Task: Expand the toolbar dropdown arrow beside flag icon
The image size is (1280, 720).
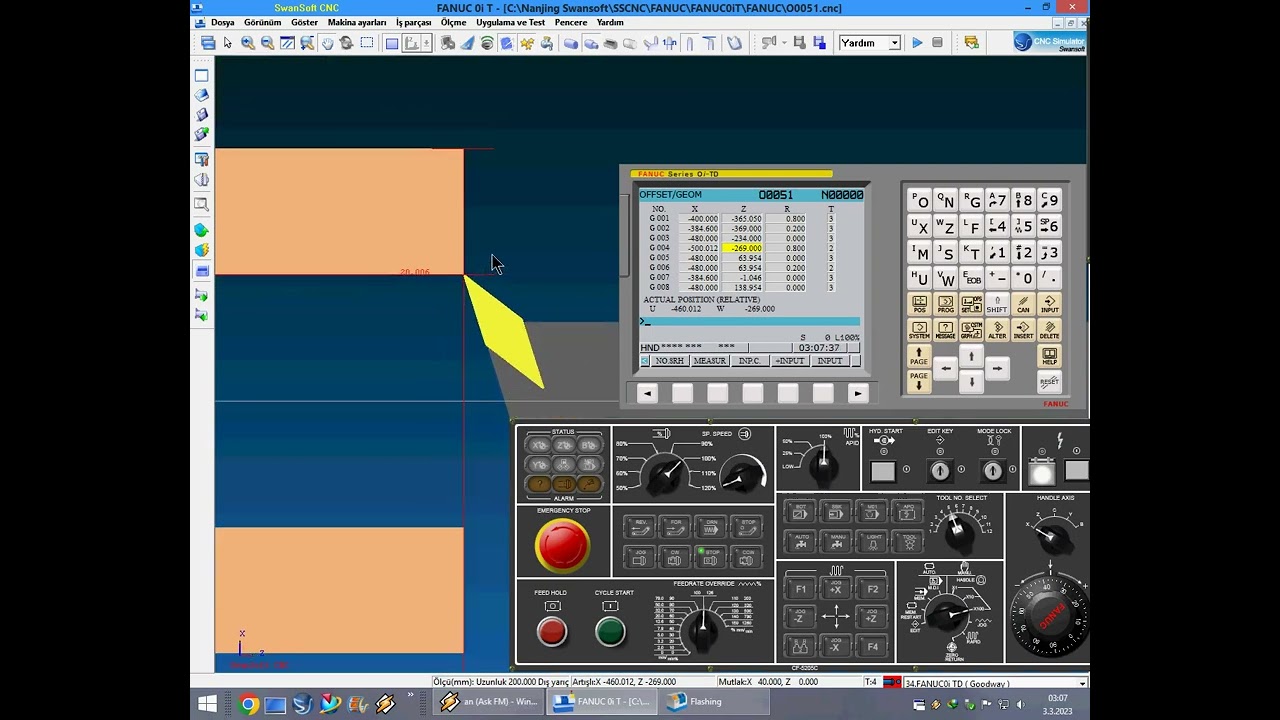Action: (x=785, y=43)
